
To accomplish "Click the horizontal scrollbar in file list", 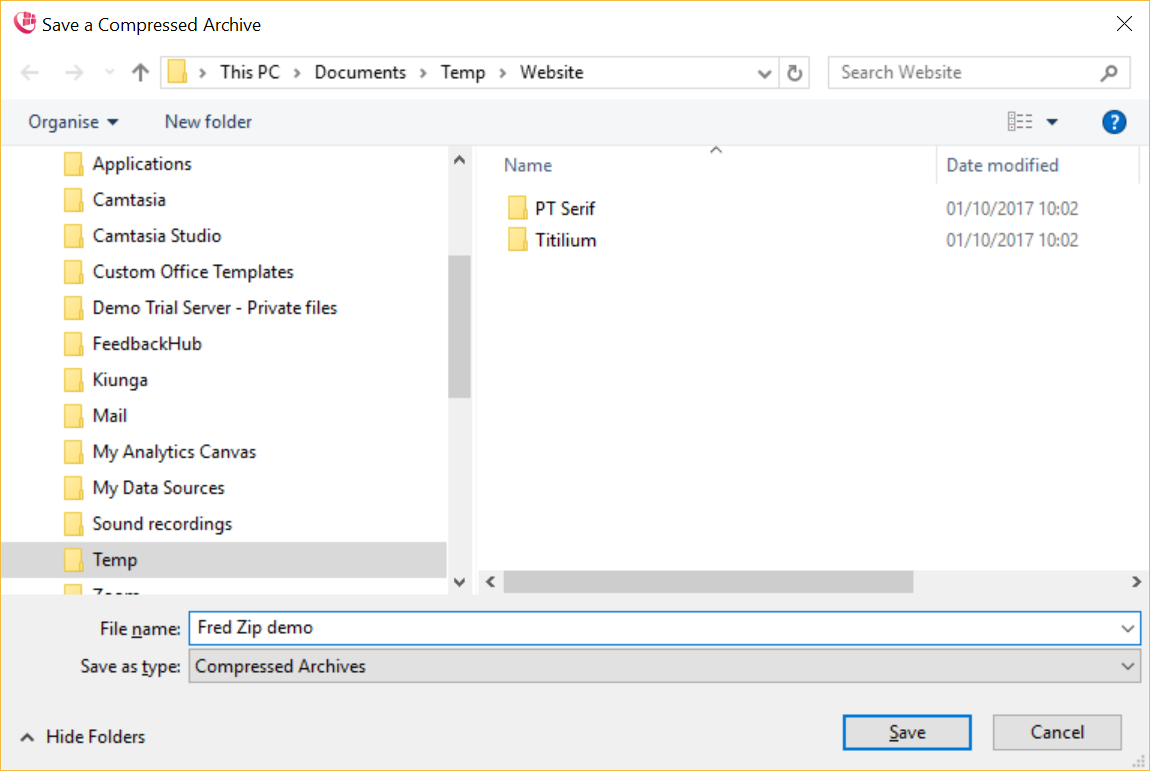I will [x=708, y=581].
